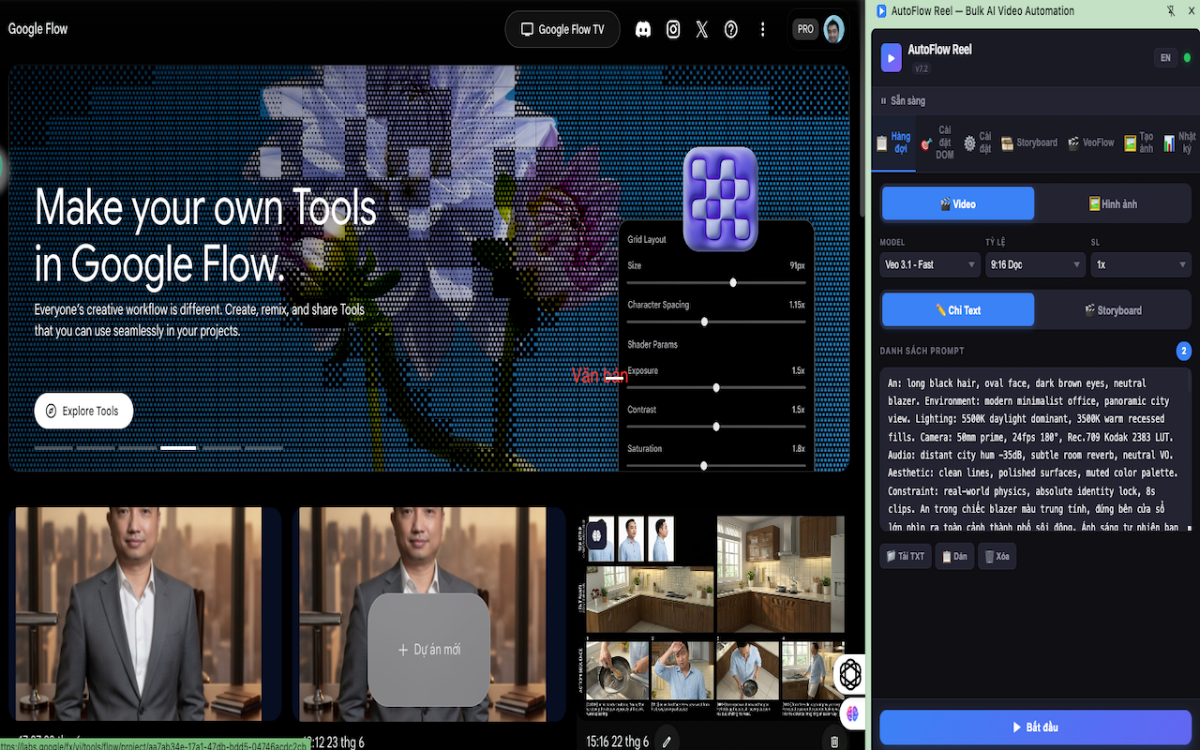Select the Video mode toggle
1200x750 pixels.
958,204
